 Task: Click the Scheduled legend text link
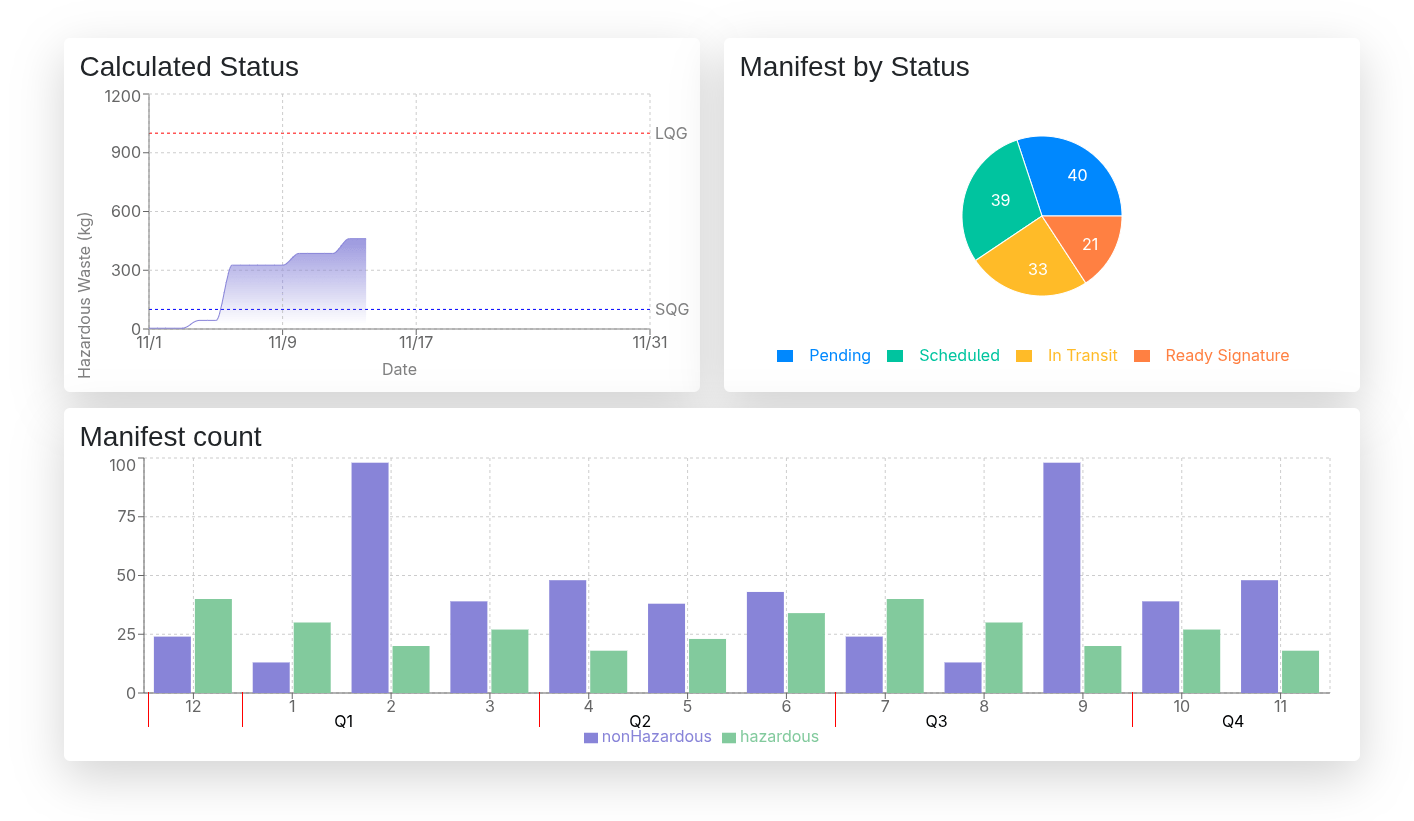(959, 355)
